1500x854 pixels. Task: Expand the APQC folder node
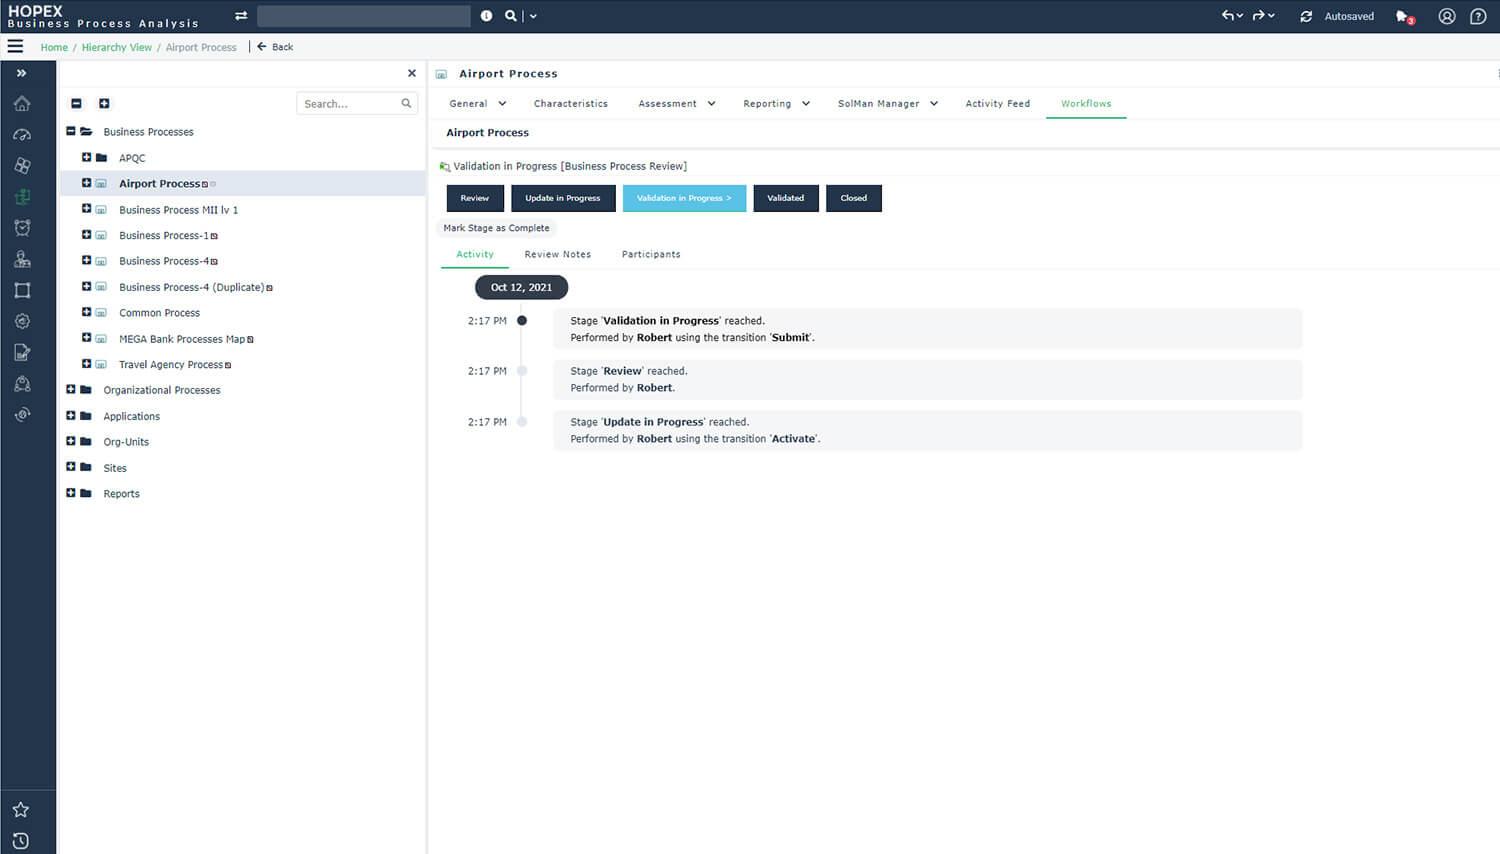click(x=86, y=157)
